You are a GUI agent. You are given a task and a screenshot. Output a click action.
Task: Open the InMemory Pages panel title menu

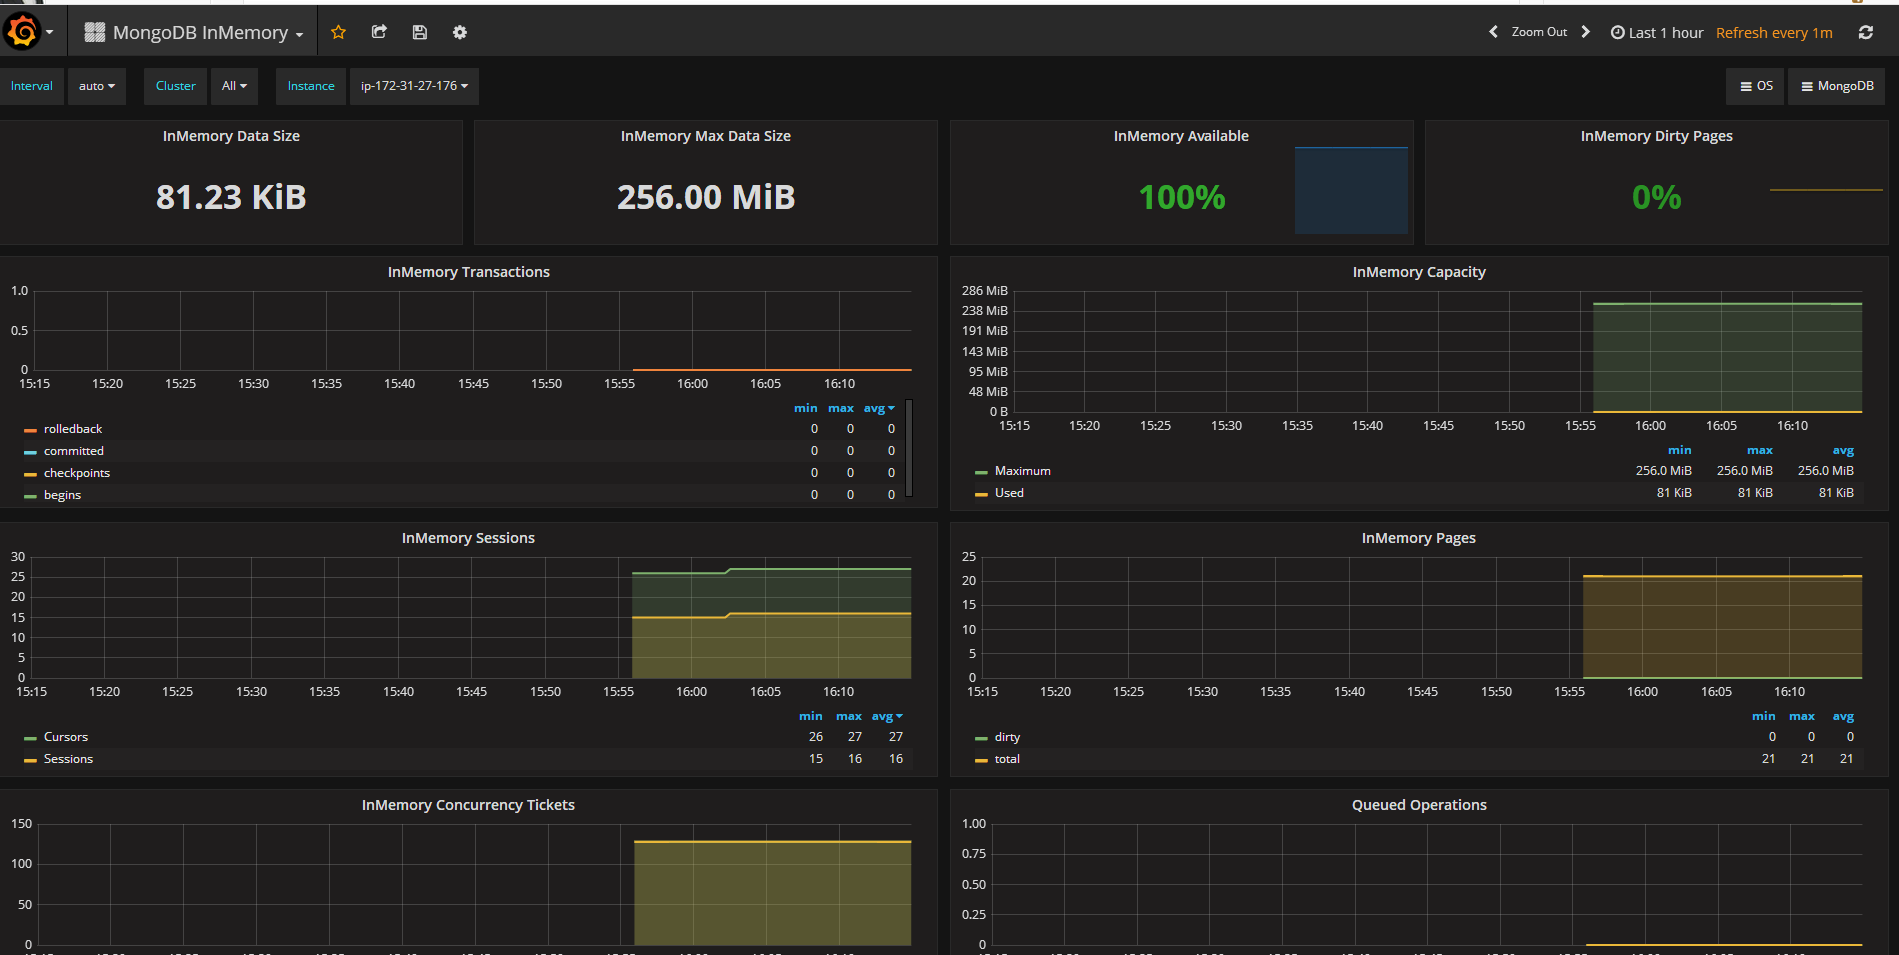point(1419,538)
